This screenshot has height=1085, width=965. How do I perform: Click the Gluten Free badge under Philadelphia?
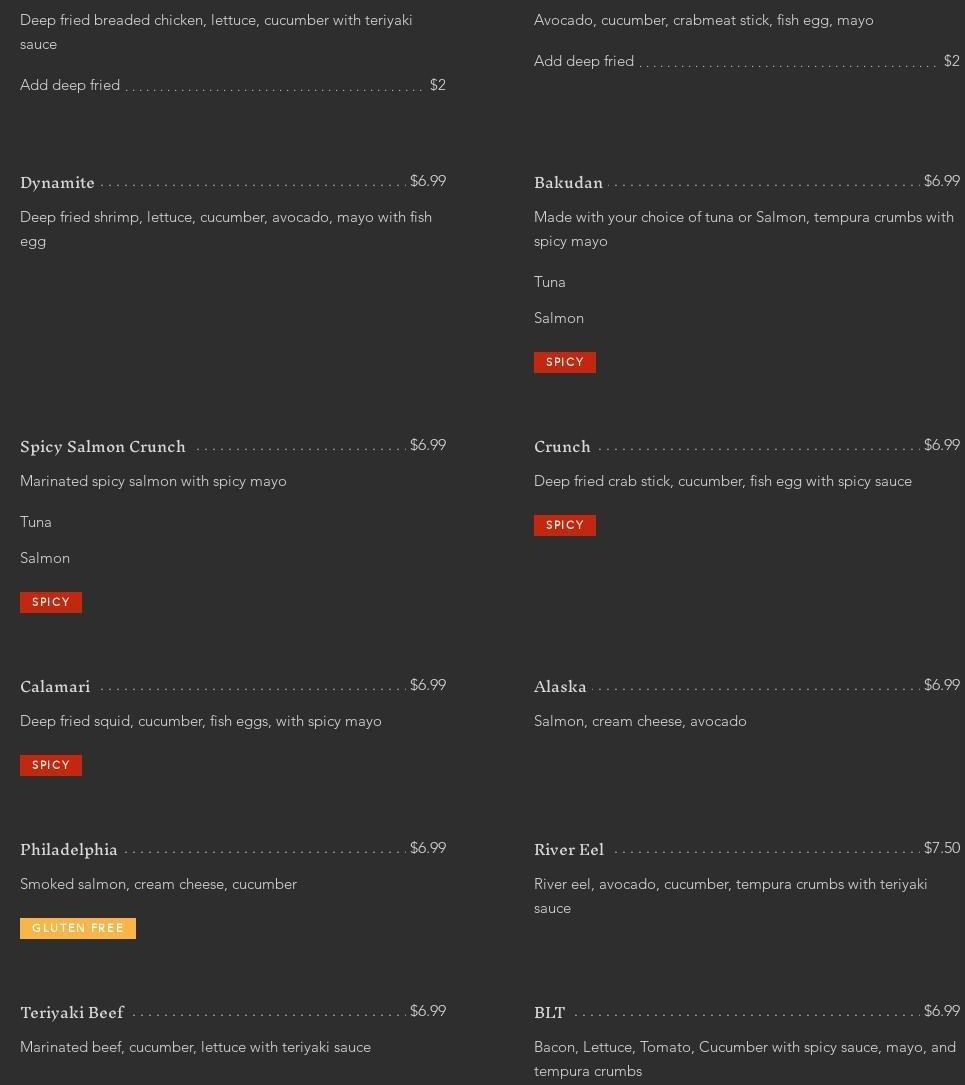click(78, 928)
